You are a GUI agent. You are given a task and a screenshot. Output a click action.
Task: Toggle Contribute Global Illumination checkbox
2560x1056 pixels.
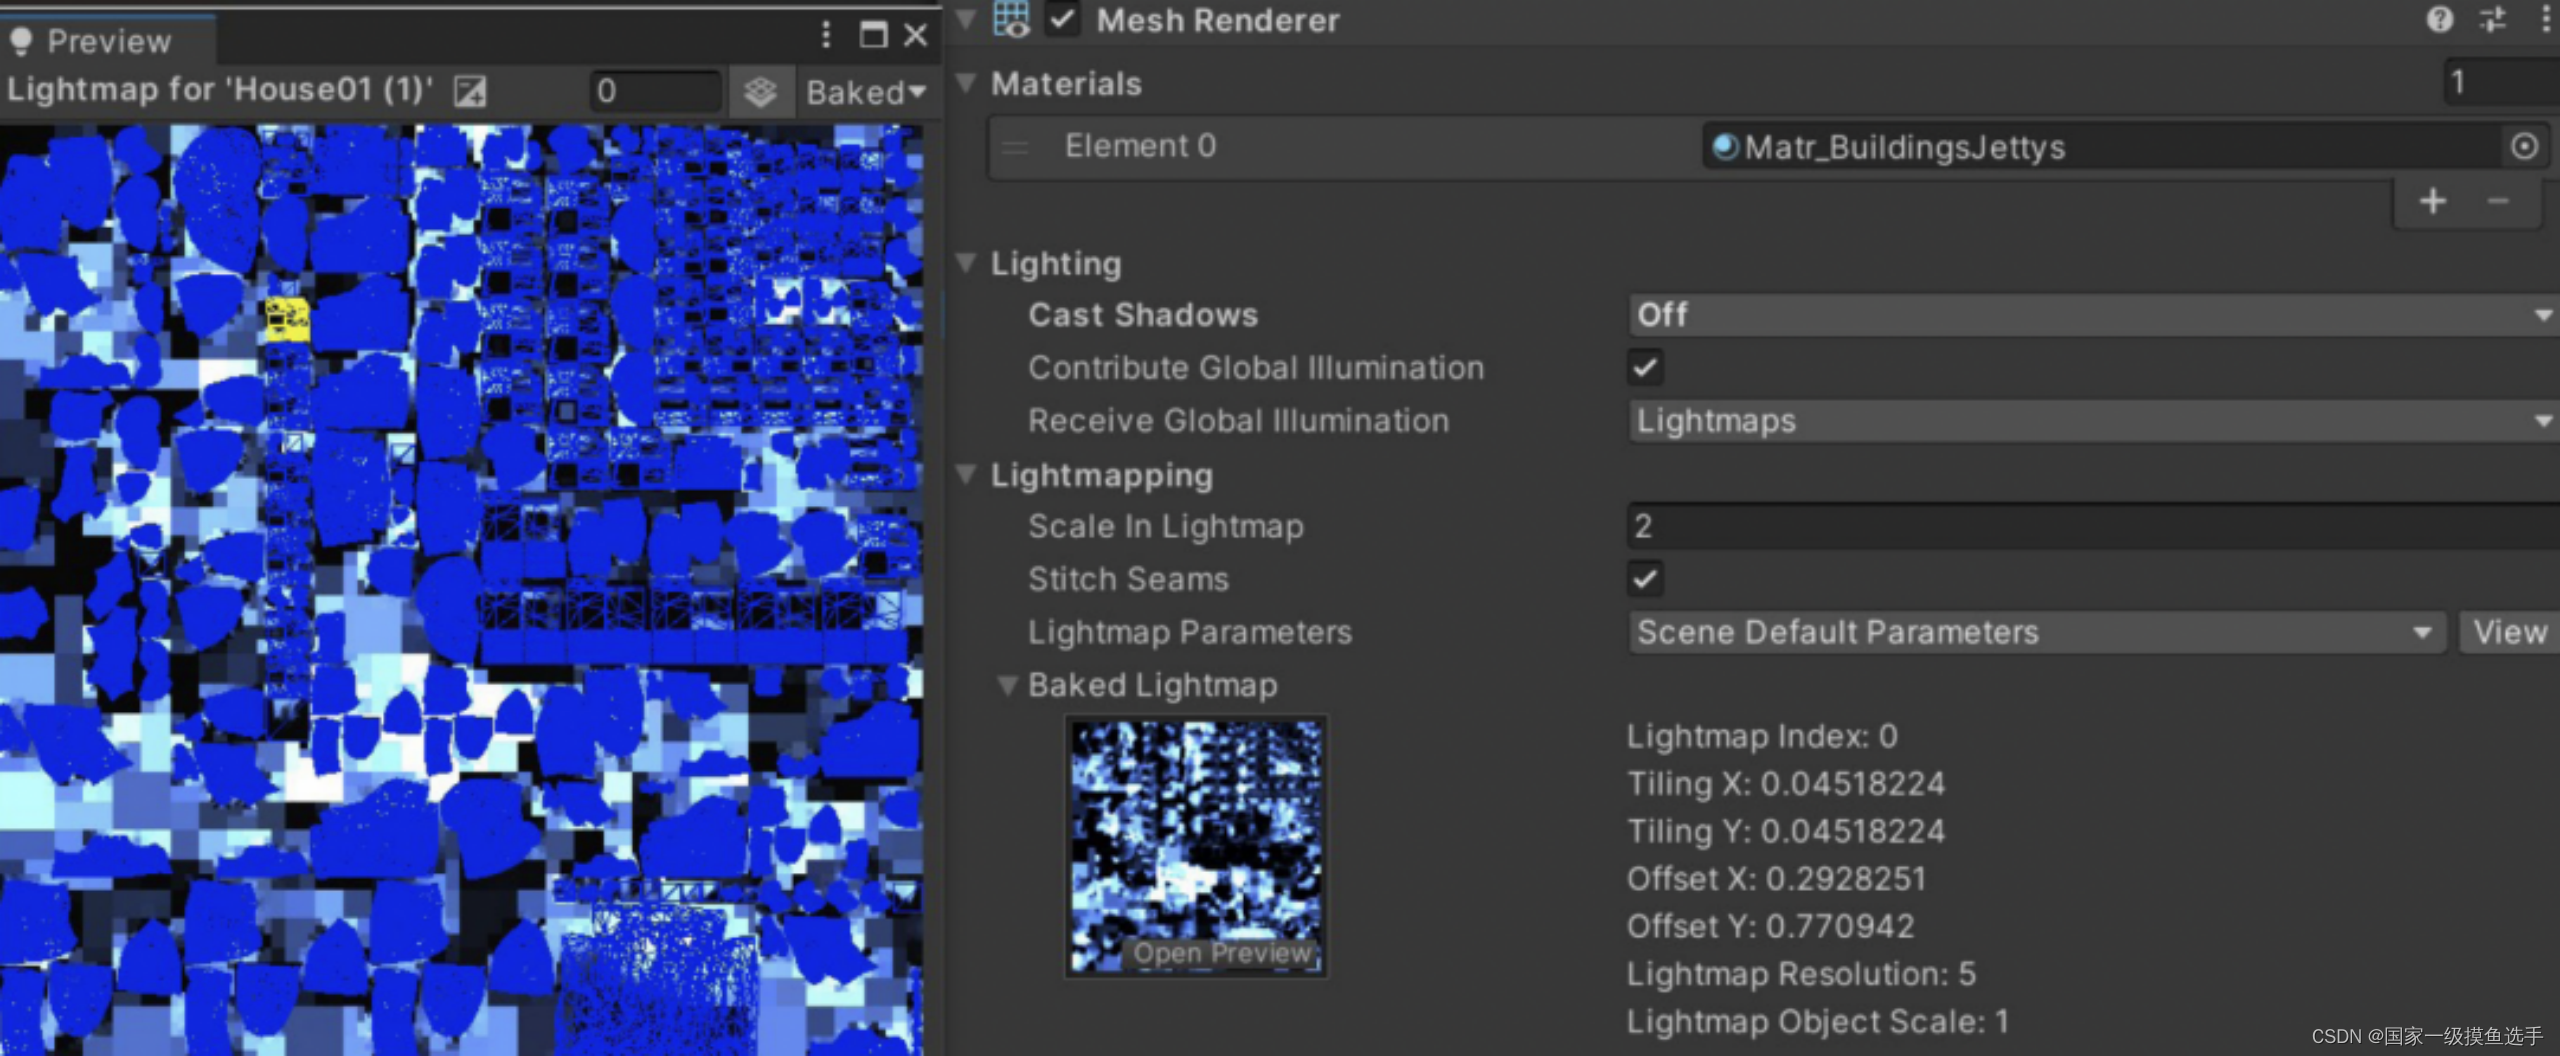(x=1645, y=368)
